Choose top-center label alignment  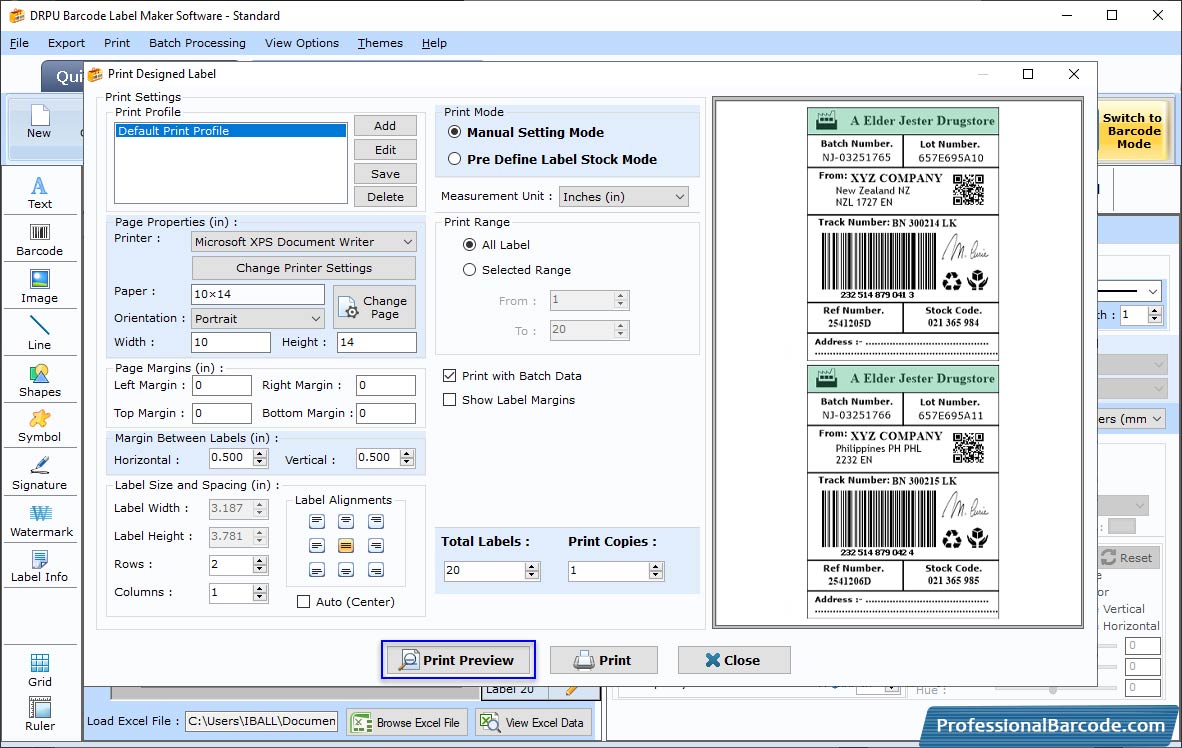pyautogui.click(x=346, y=521)
